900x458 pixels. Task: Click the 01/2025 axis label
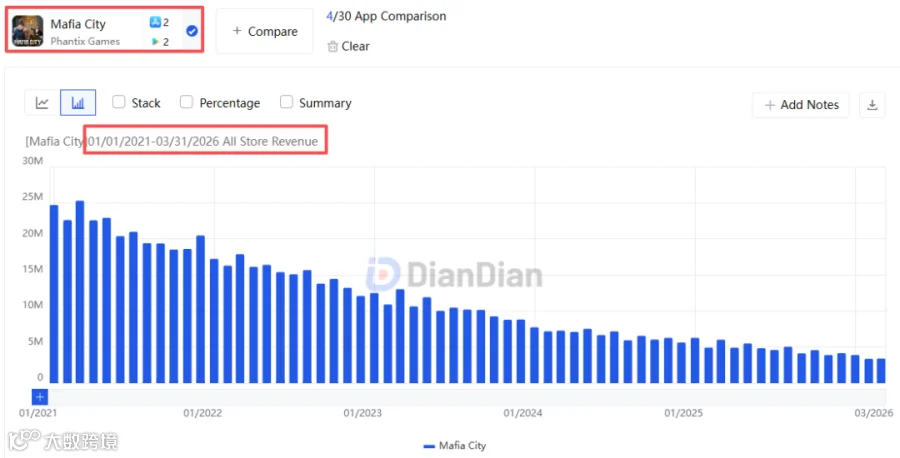684,413
